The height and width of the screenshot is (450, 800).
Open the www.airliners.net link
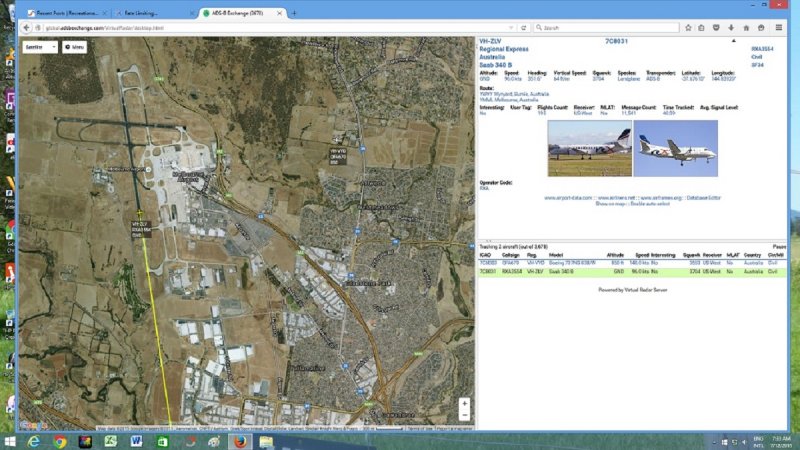[616, 198]
